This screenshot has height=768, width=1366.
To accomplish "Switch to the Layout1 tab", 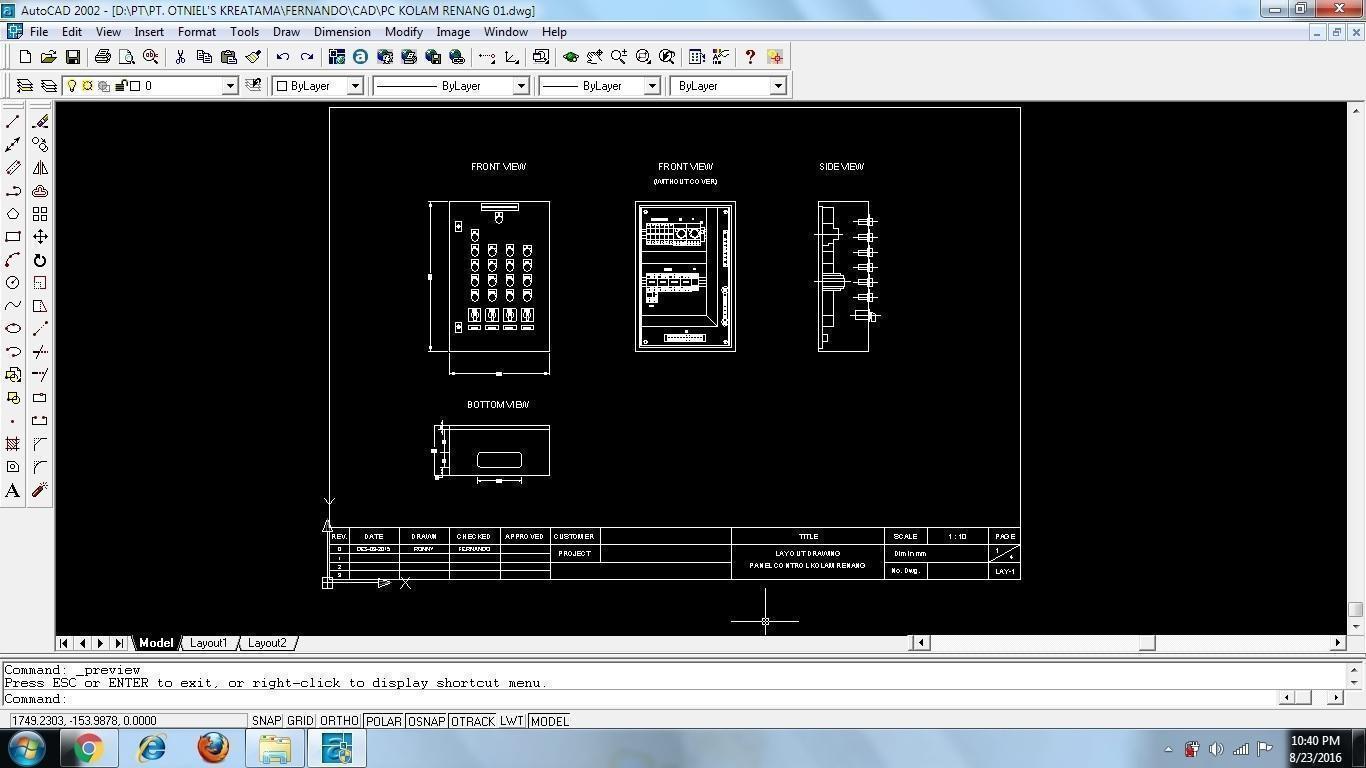I will point(209,643).
